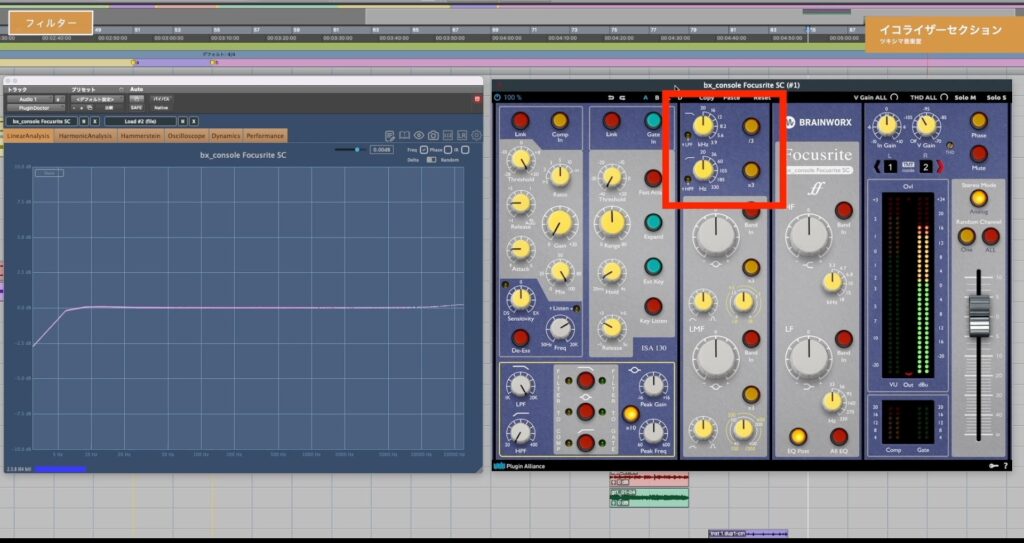Click the compressor Ratio knob
The image size is (1024, 543).
point(559,176)
